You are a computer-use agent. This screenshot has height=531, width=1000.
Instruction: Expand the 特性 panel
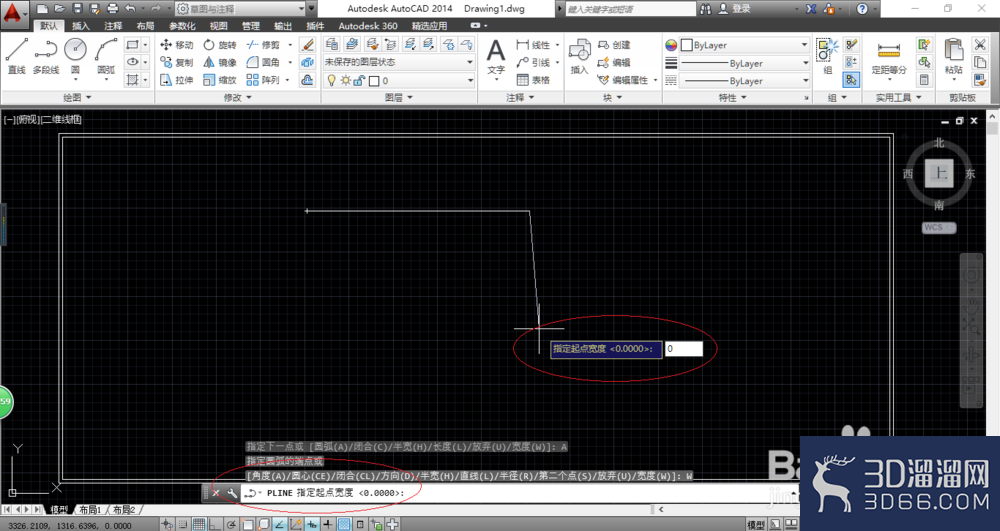732,98
